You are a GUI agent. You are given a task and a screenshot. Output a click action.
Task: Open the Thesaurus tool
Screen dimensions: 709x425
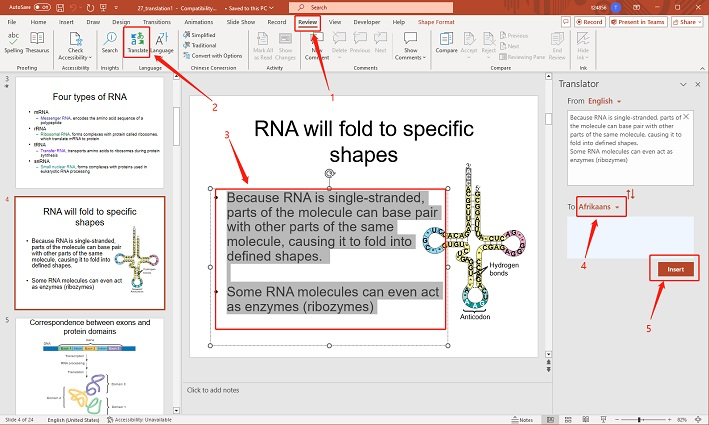click(x=37, y=42)
